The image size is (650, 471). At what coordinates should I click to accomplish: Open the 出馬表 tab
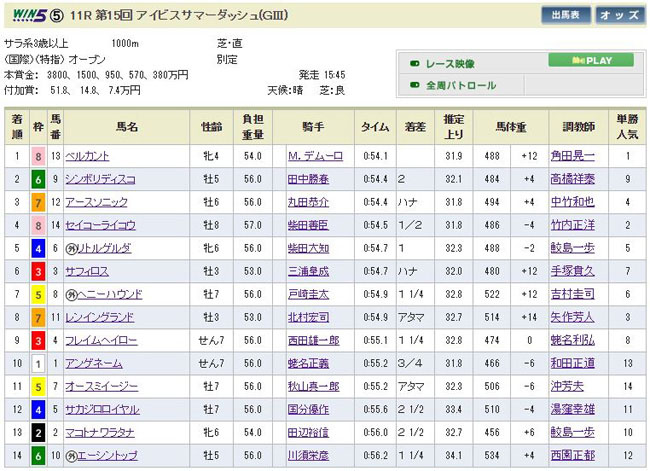pos(563,15)
